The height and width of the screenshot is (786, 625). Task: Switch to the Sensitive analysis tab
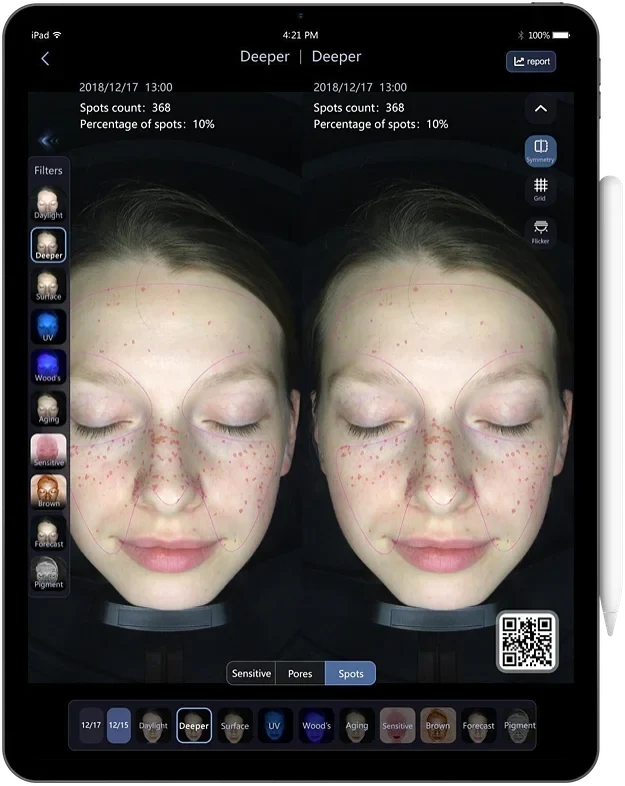coord(251,673)
